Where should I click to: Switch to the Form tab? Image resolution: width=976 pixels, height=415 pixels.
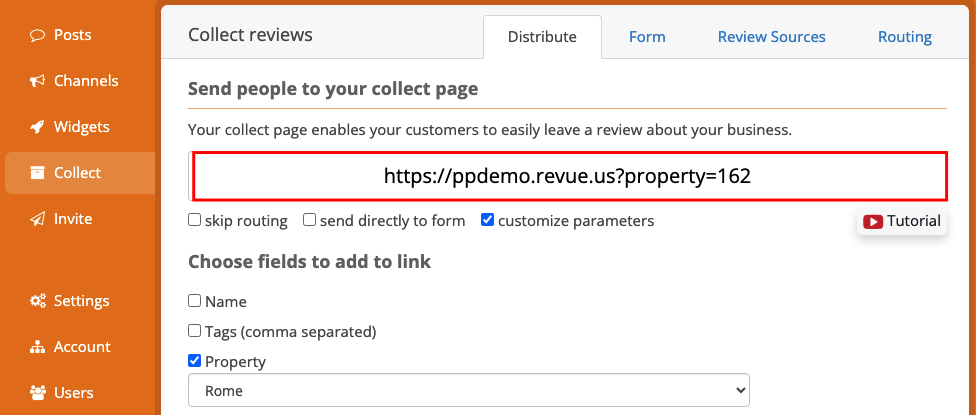pos(647,37)
